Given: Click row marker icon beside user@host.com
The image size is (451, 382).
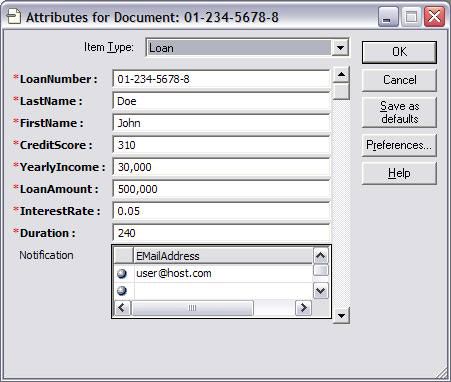Looking at the screenshot, I should (x=122, y=274).
